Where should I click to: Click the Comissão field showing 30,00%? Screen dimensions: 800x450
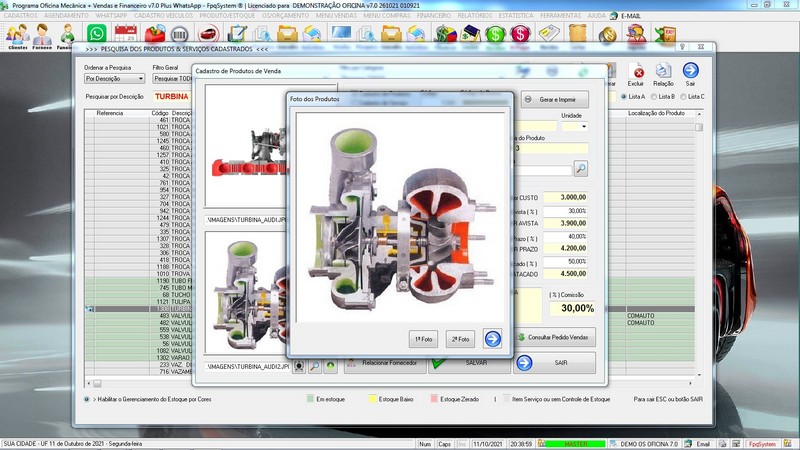[572, 308]
